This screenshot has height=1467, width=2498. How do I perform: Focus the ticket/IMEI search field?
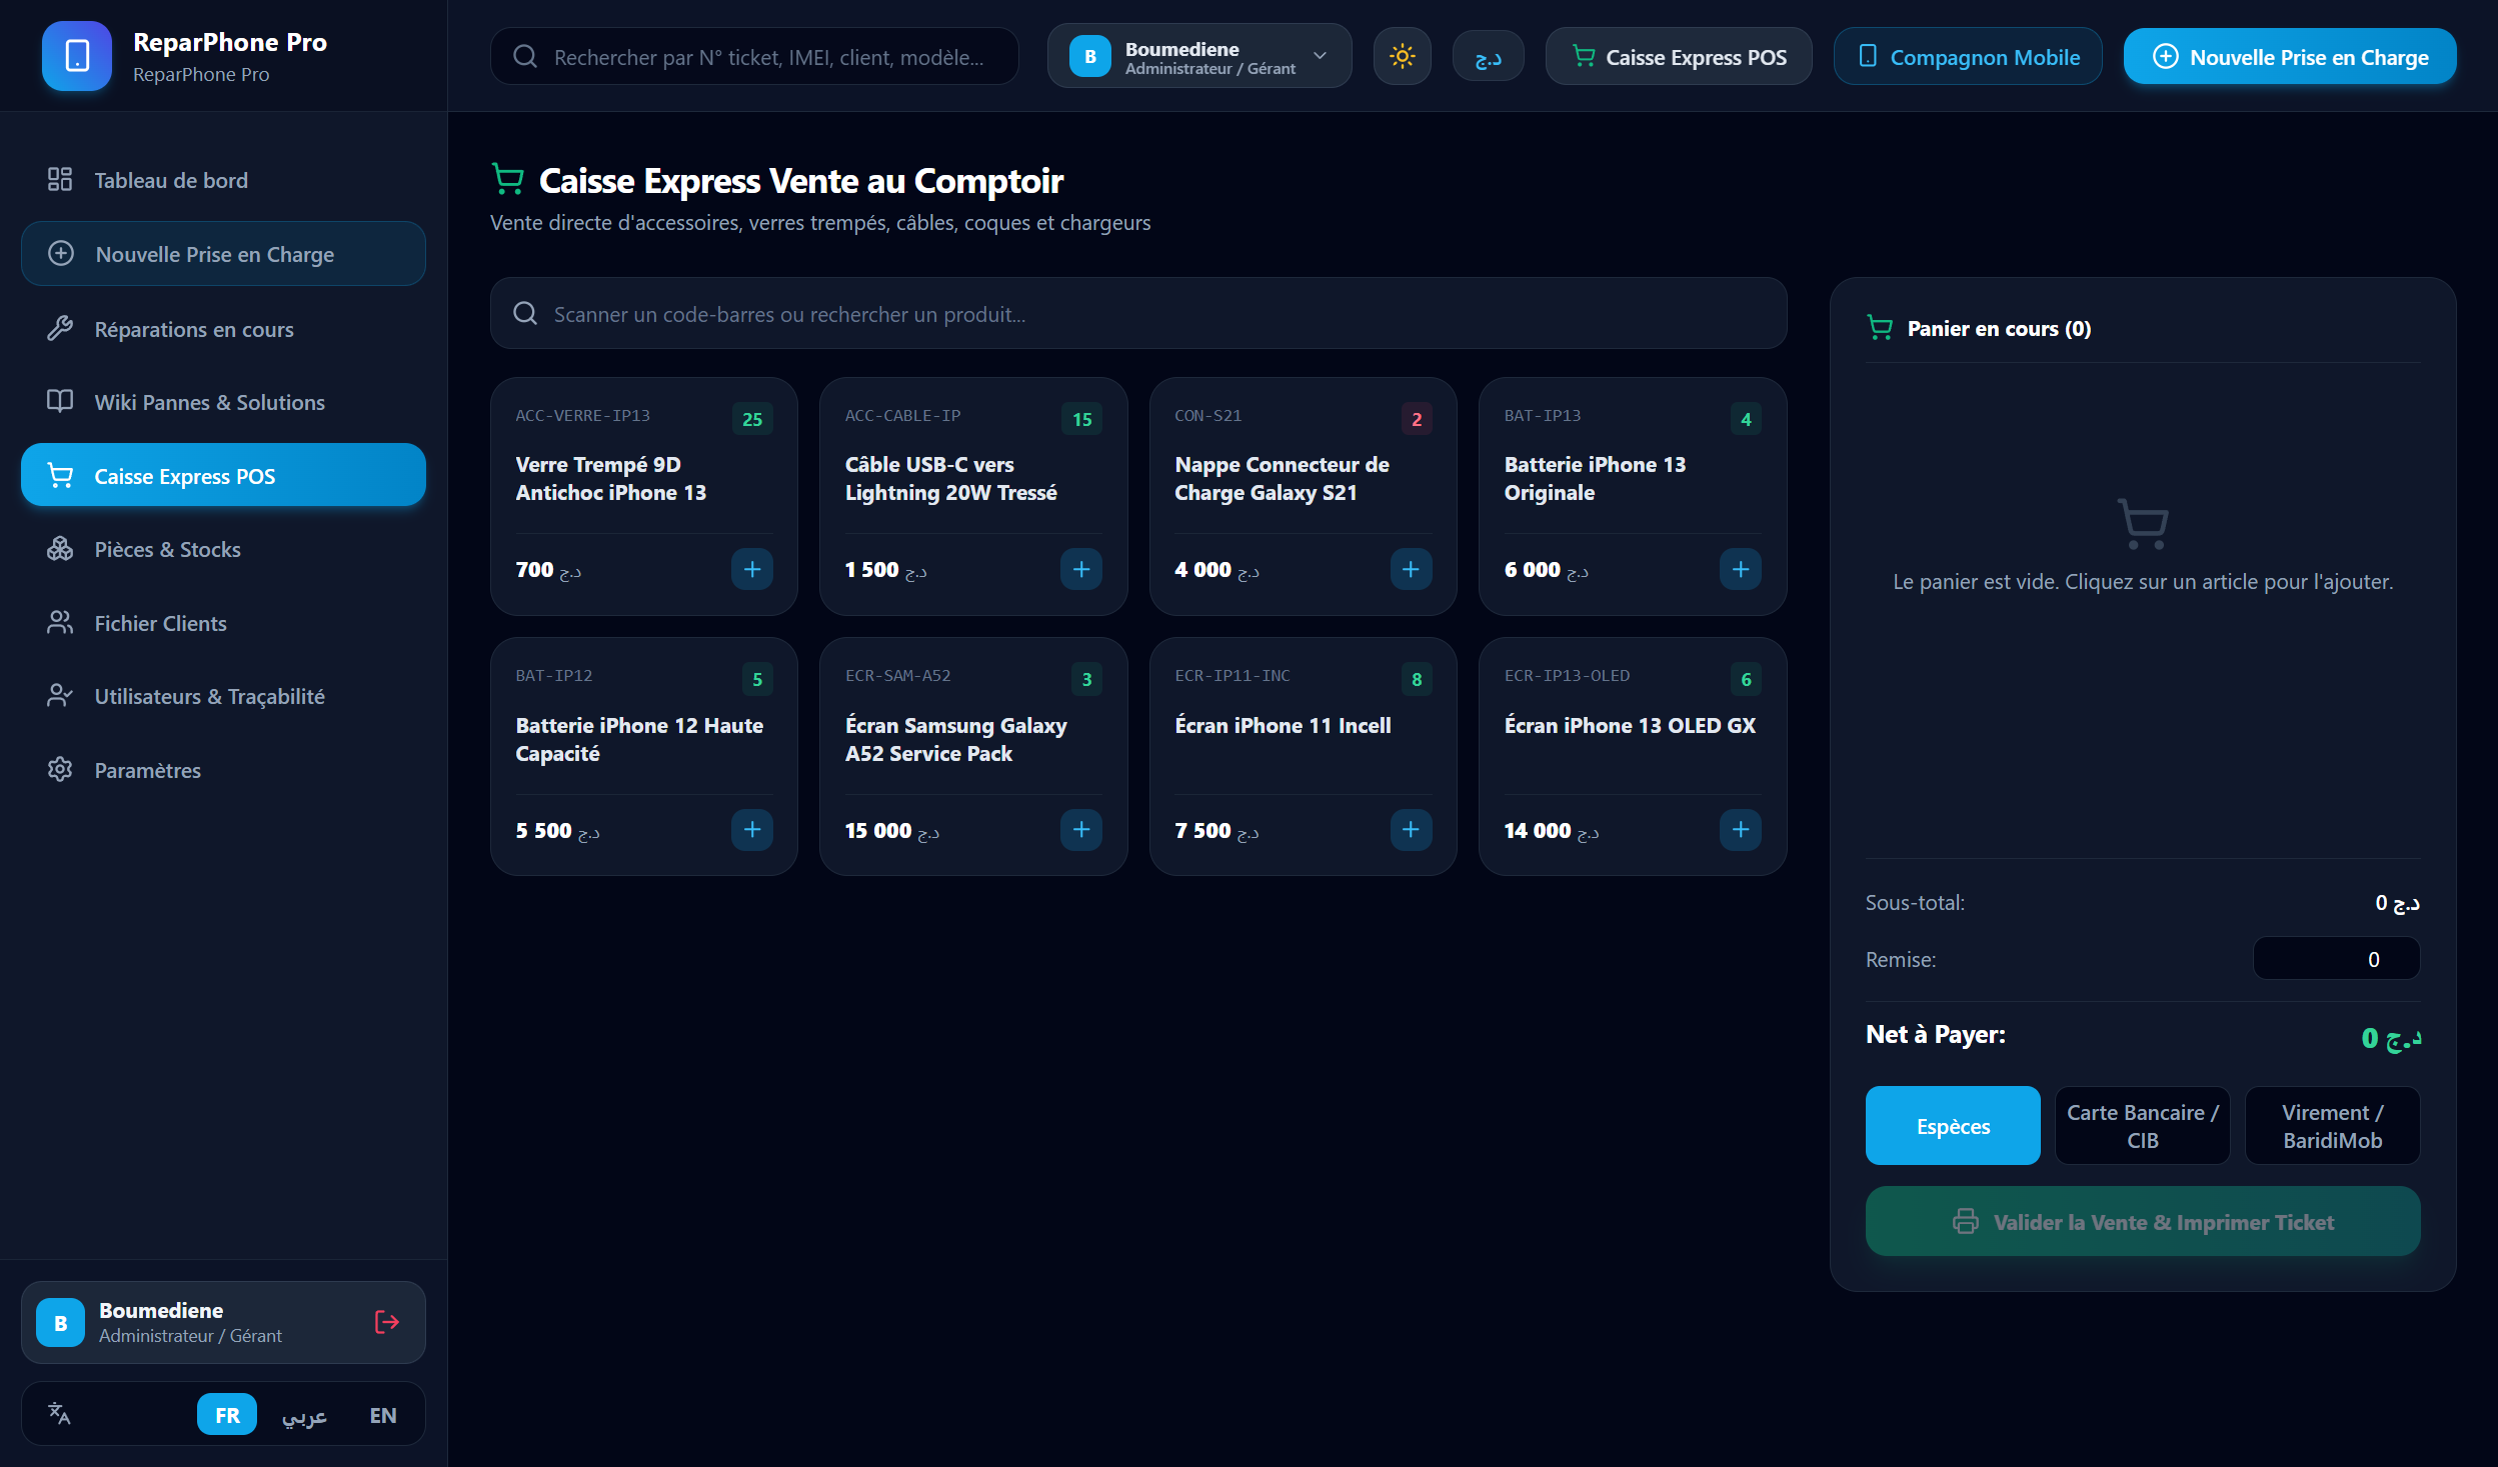tap(754, 56)
